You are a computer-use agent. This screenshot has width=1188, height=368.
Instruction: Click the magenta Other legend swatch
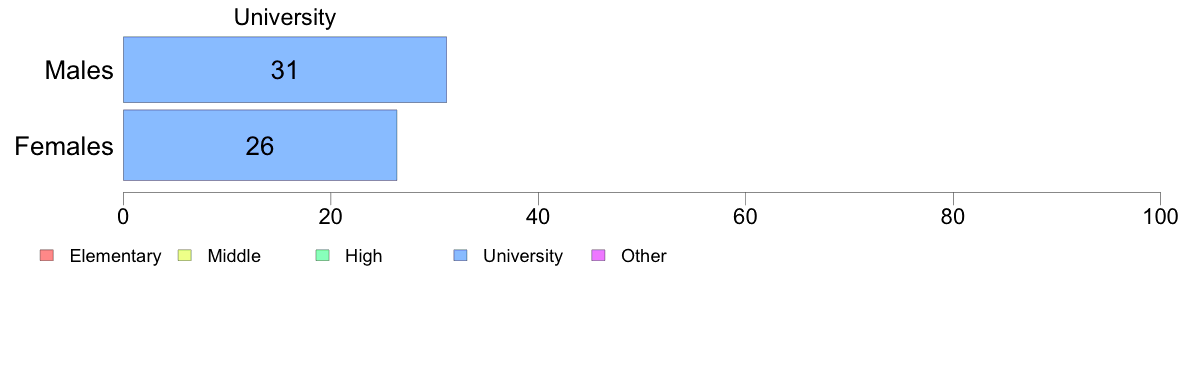(x=597, y=256)
